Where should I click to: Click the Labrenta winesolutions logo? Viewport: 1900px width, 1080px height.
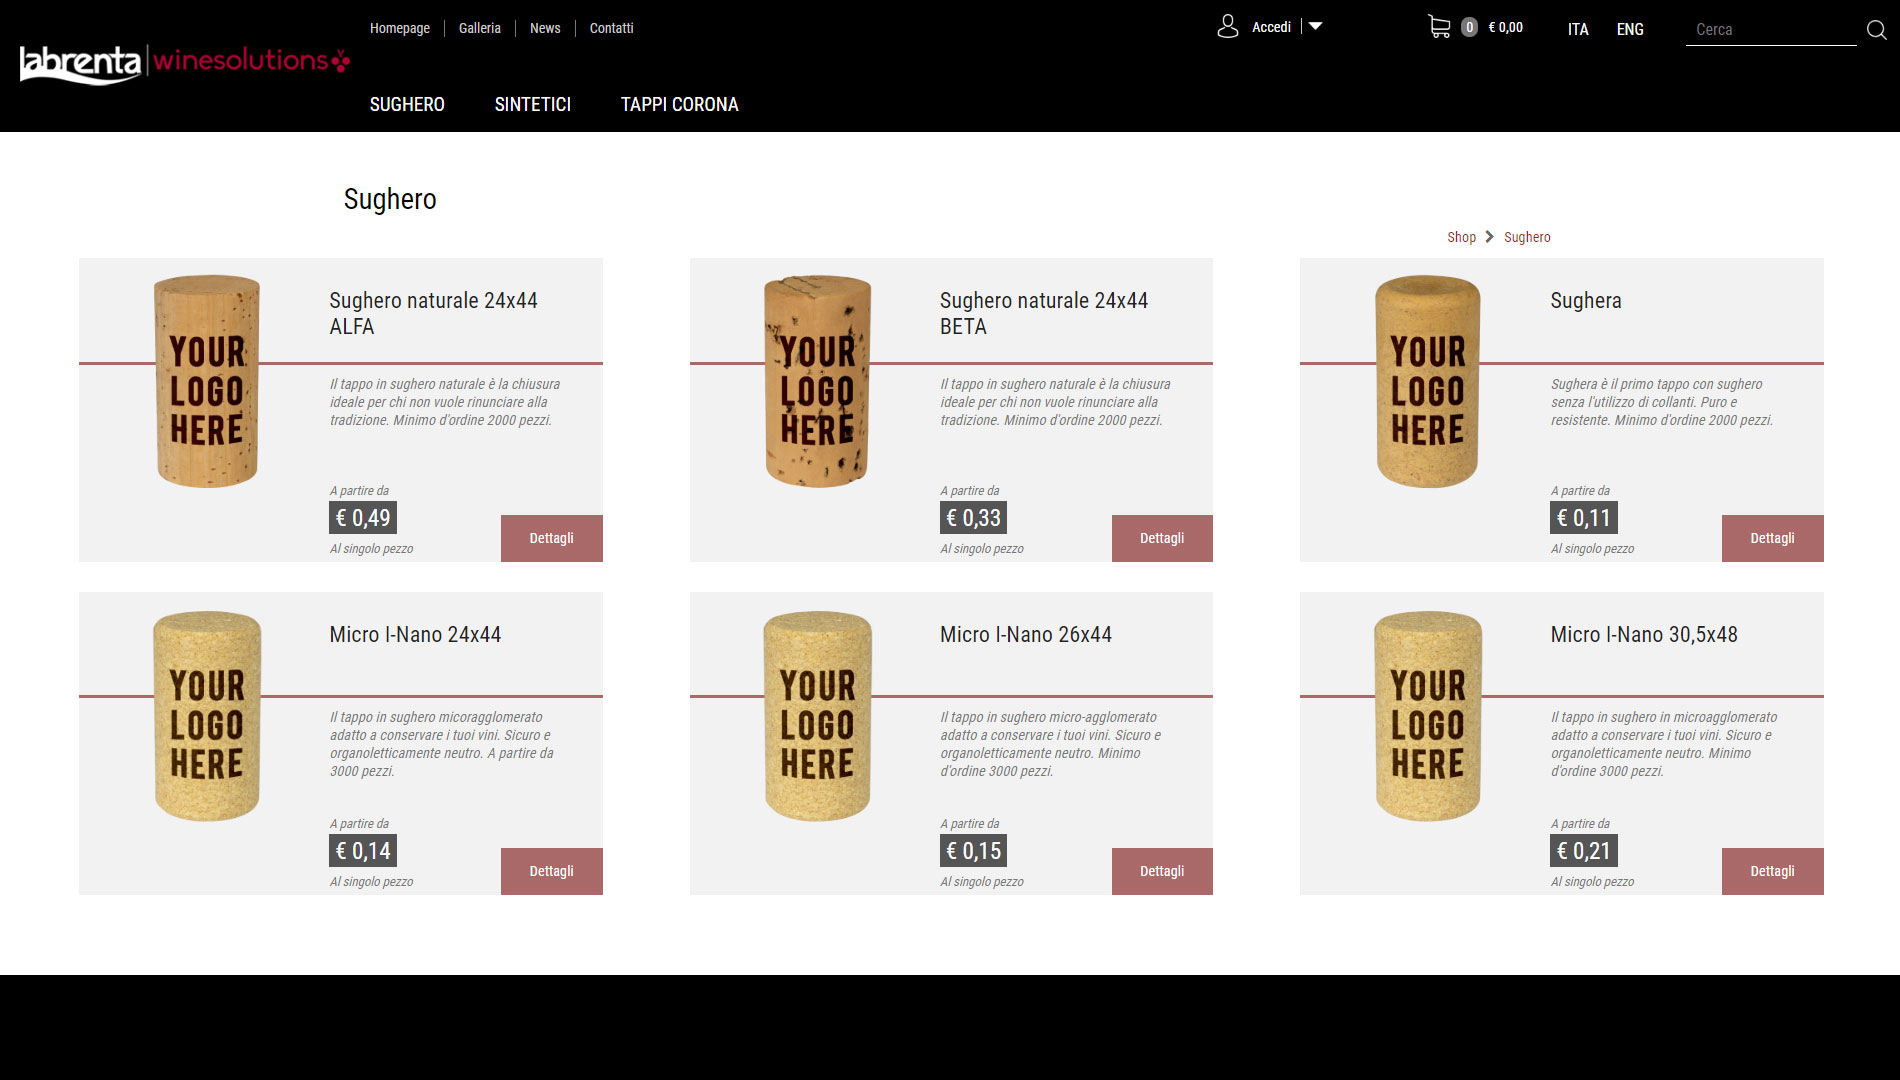pos(185,63)
